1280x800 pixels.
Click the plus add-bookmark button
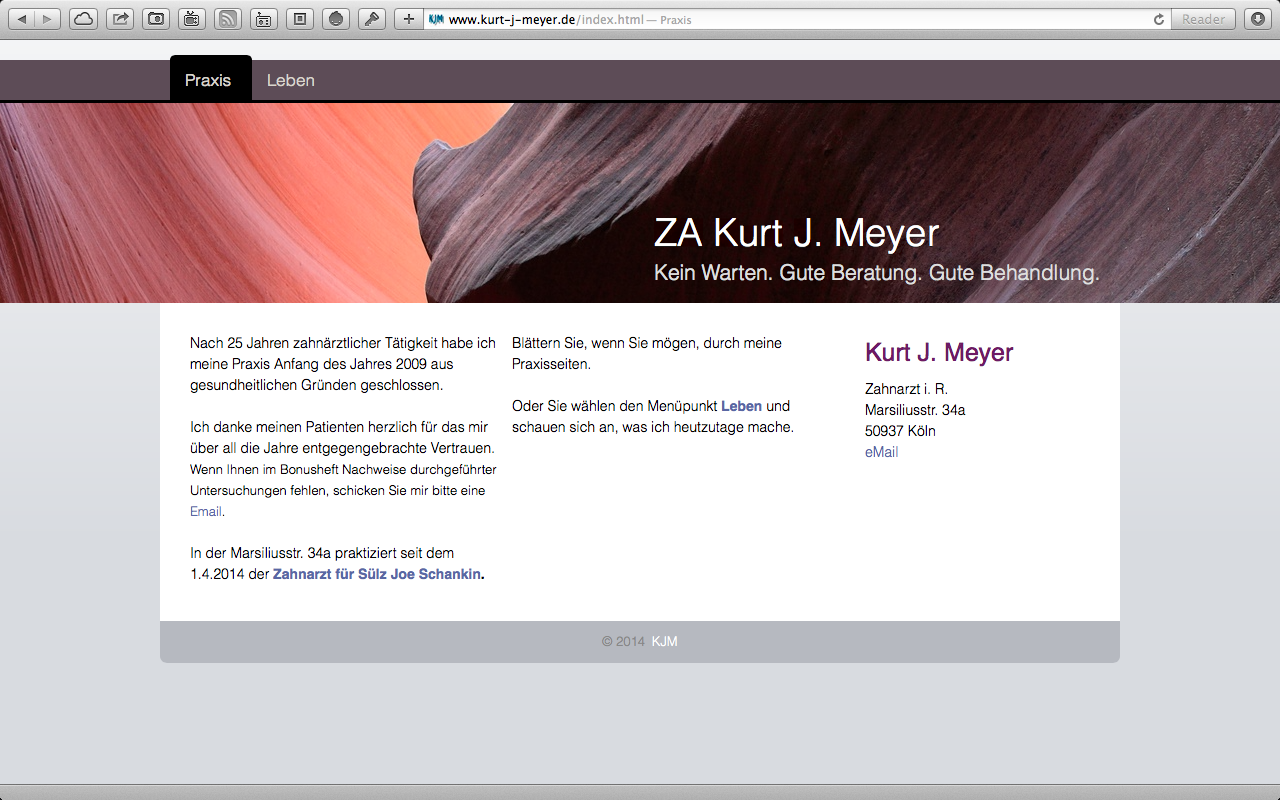point(408,19)
